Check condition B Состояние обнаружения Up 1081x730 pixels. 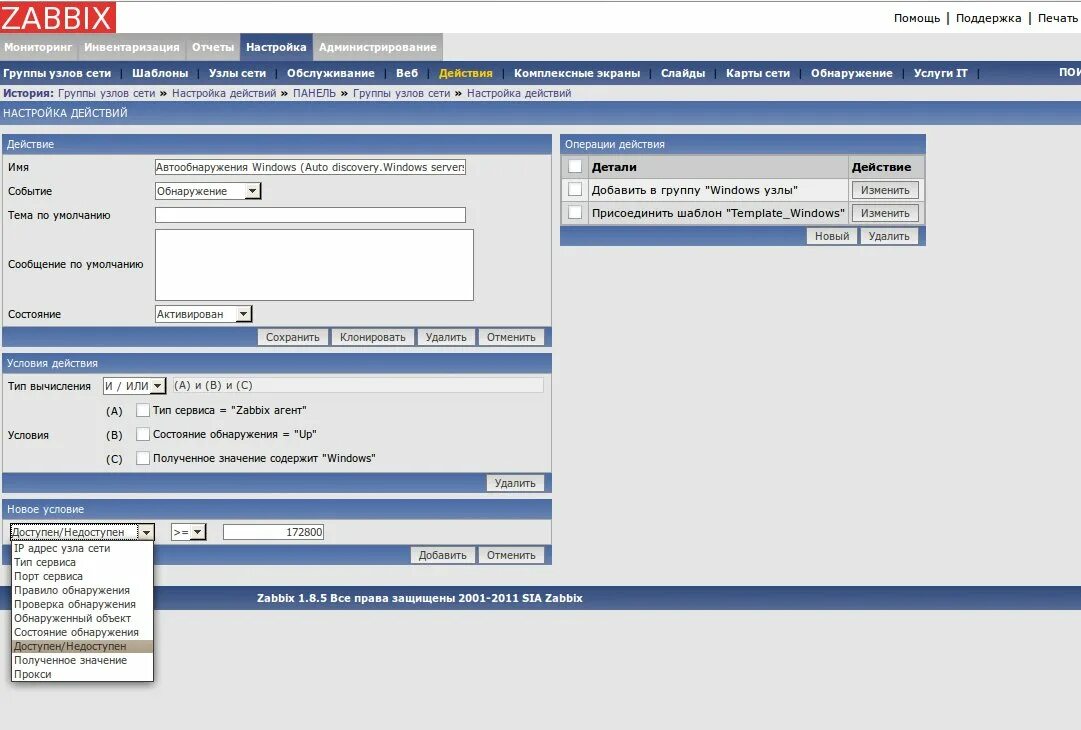tap(143, 434)
